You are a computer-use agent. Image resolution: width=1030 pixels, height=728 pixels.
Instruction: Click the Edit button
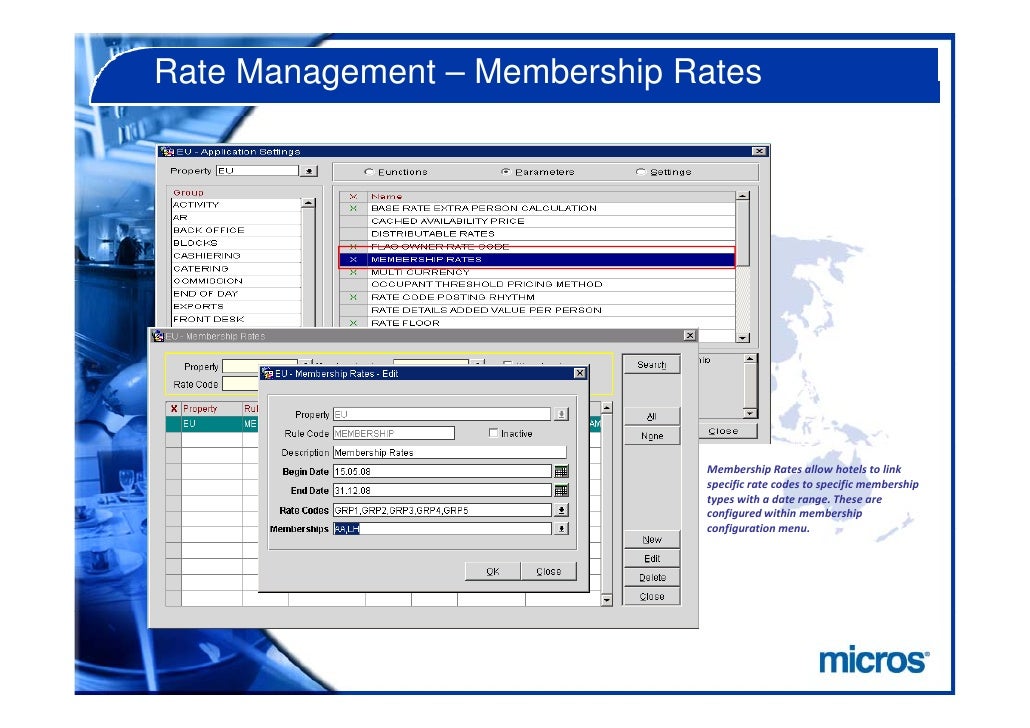coord(652,558)
